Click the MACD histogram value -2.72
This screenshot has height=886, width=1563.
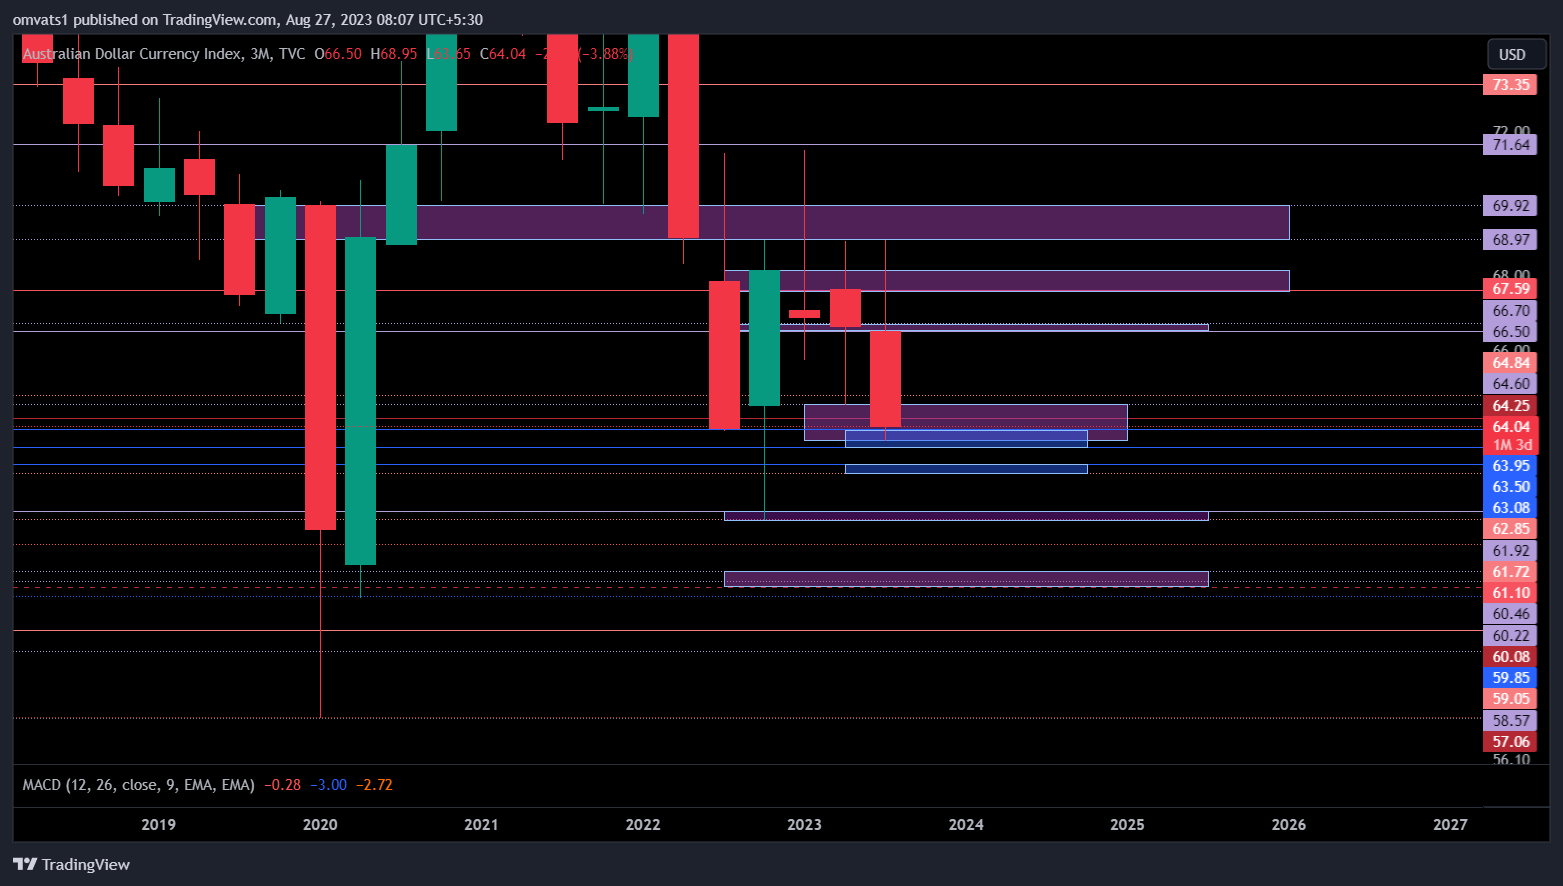click(374, 785)
